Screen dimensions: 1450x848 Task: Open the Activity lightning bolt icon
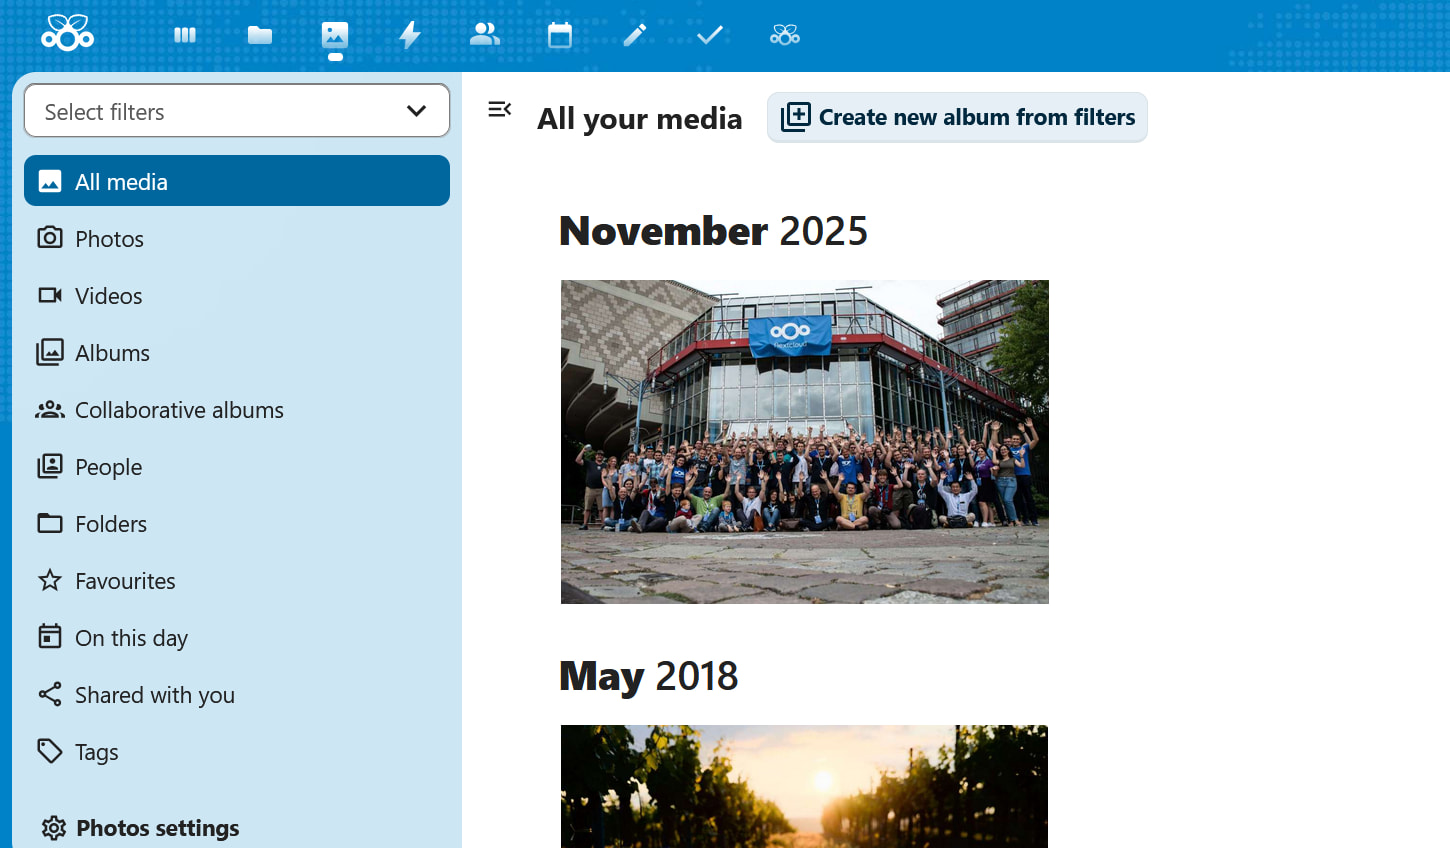pyautogui.click(x=410, y=35)
